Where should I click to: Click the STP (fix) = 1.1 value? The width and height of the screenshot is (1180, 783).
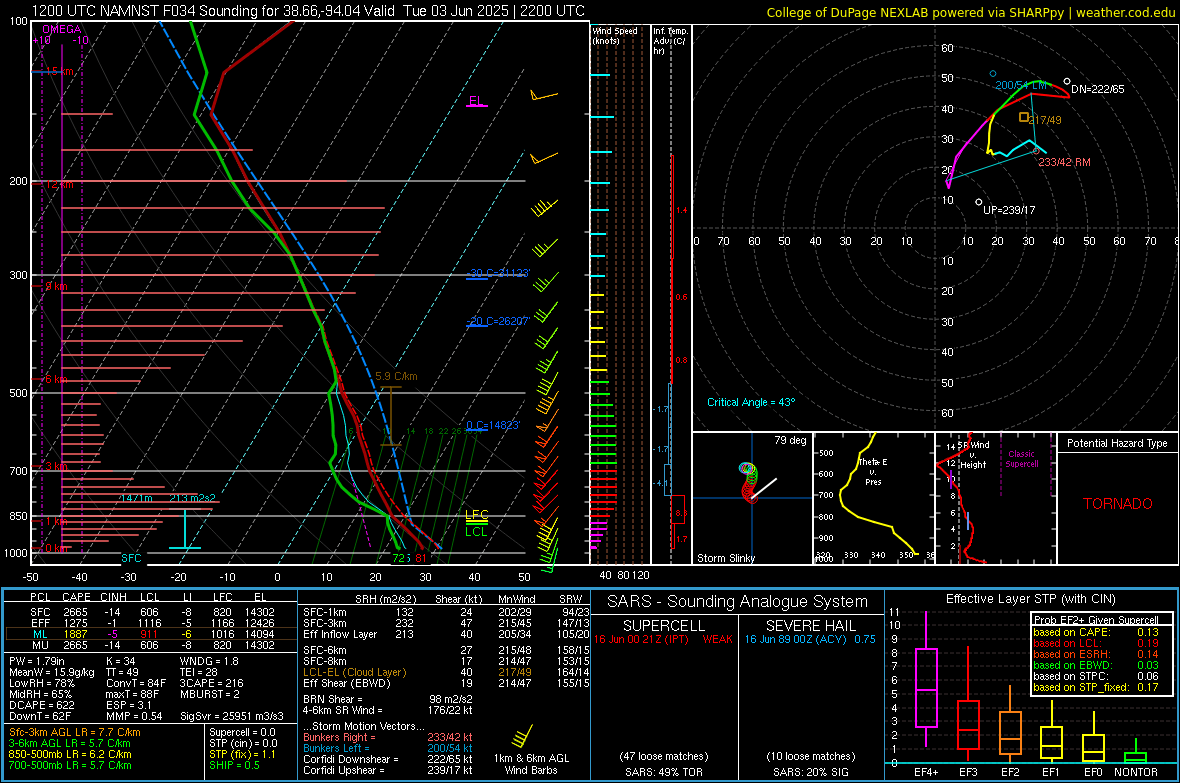[x=242, y=754]
